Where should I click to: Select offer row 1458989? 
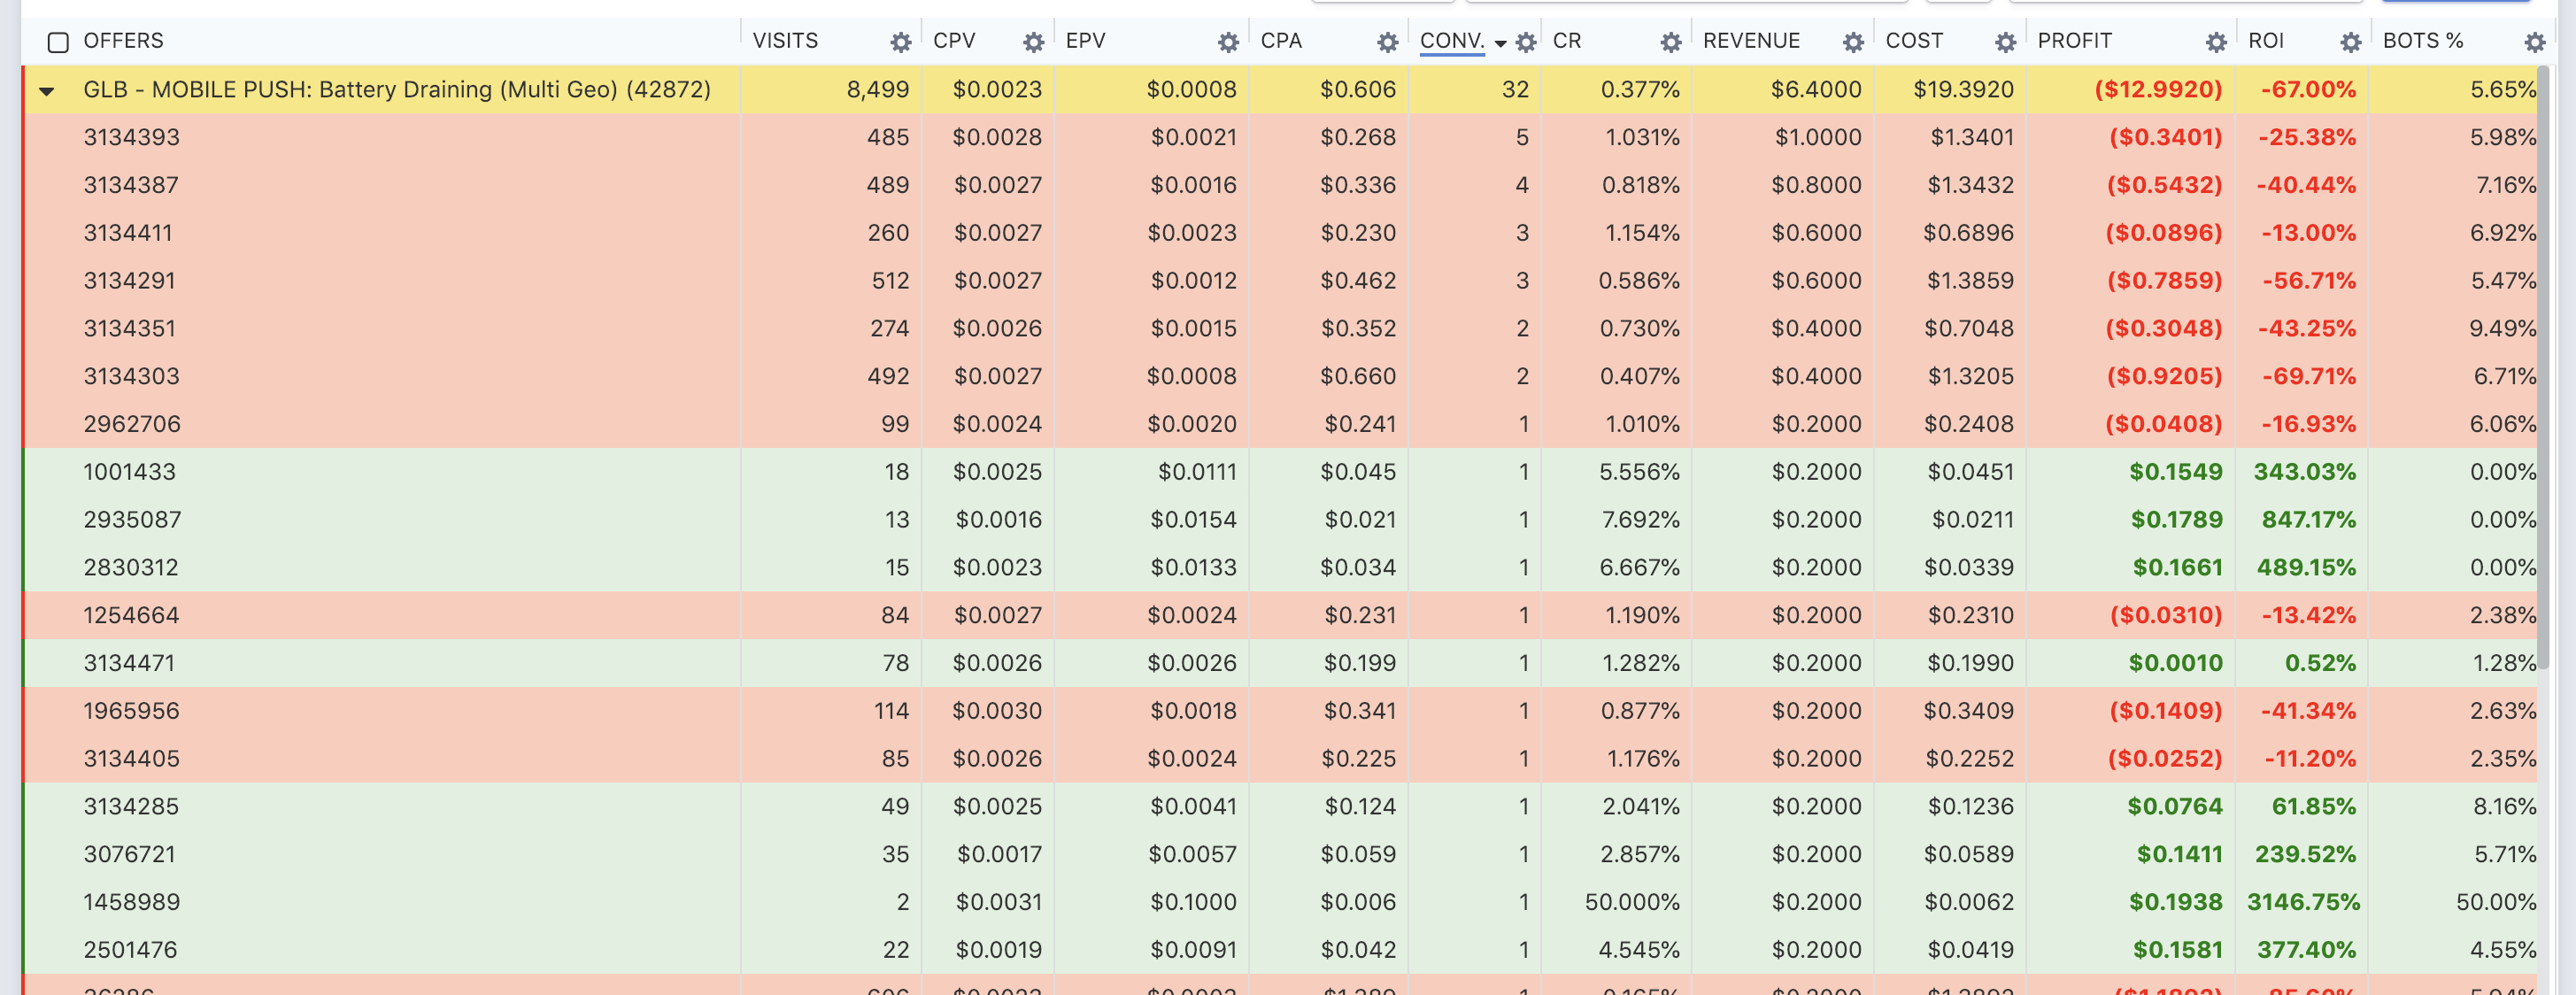pos(1280,902)
